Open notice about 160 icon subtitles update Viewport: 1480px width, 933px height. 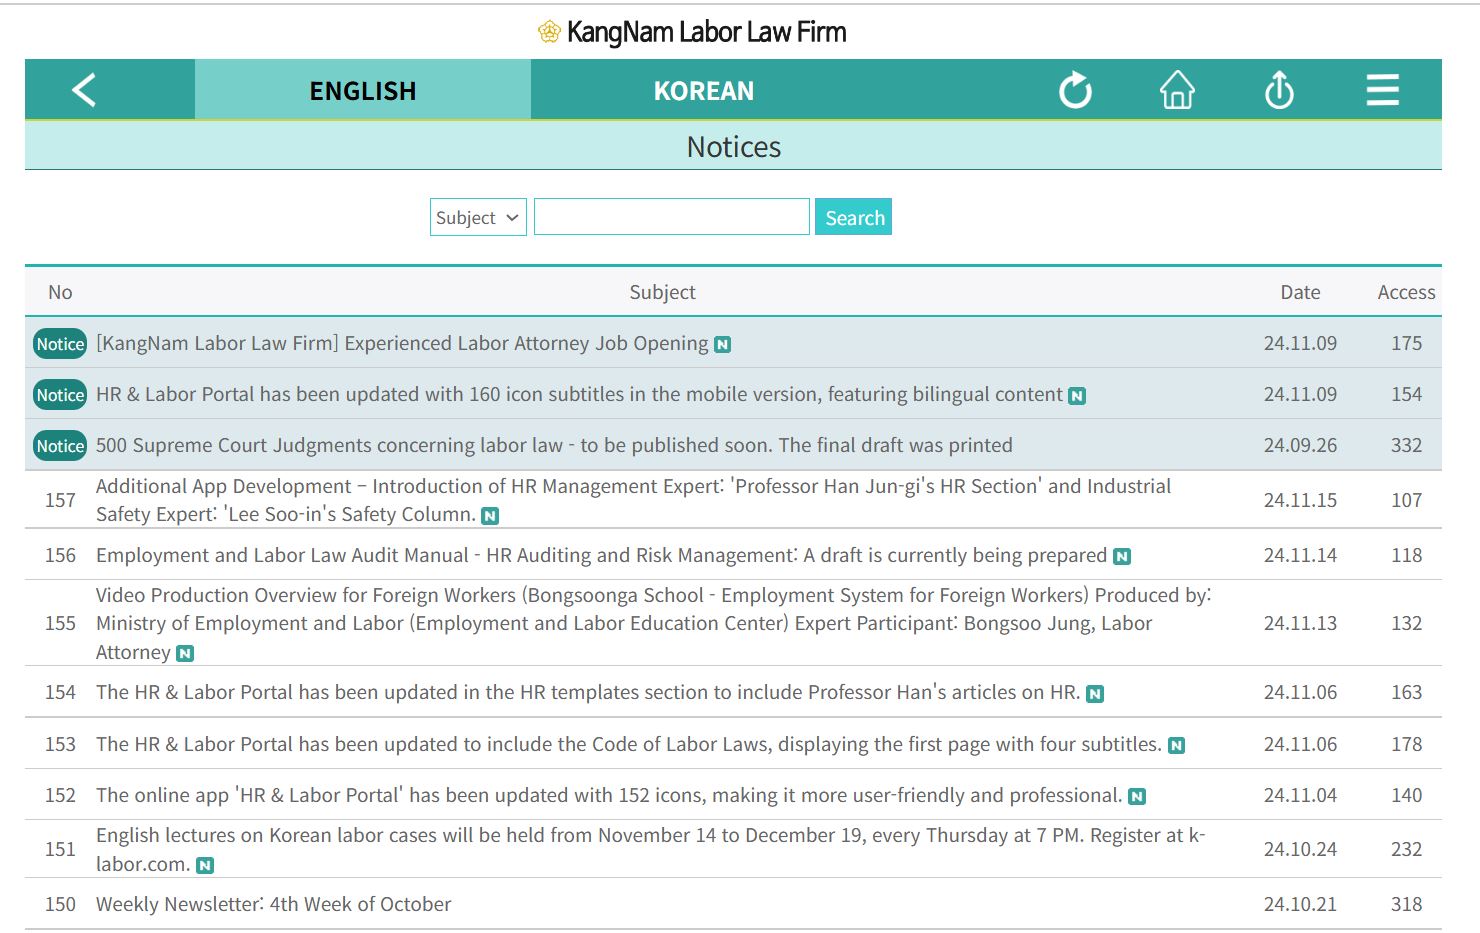(x=579, y=394)
